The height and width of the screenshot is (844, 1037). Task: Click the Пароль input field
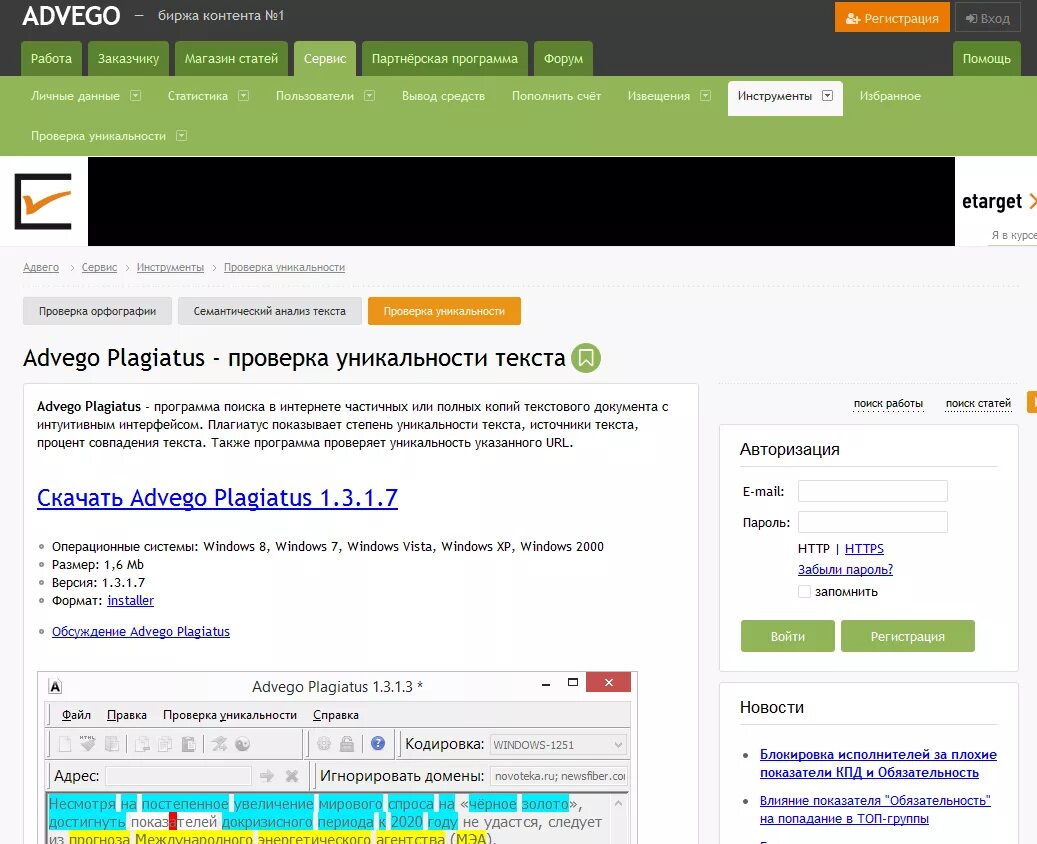[872, 522]
